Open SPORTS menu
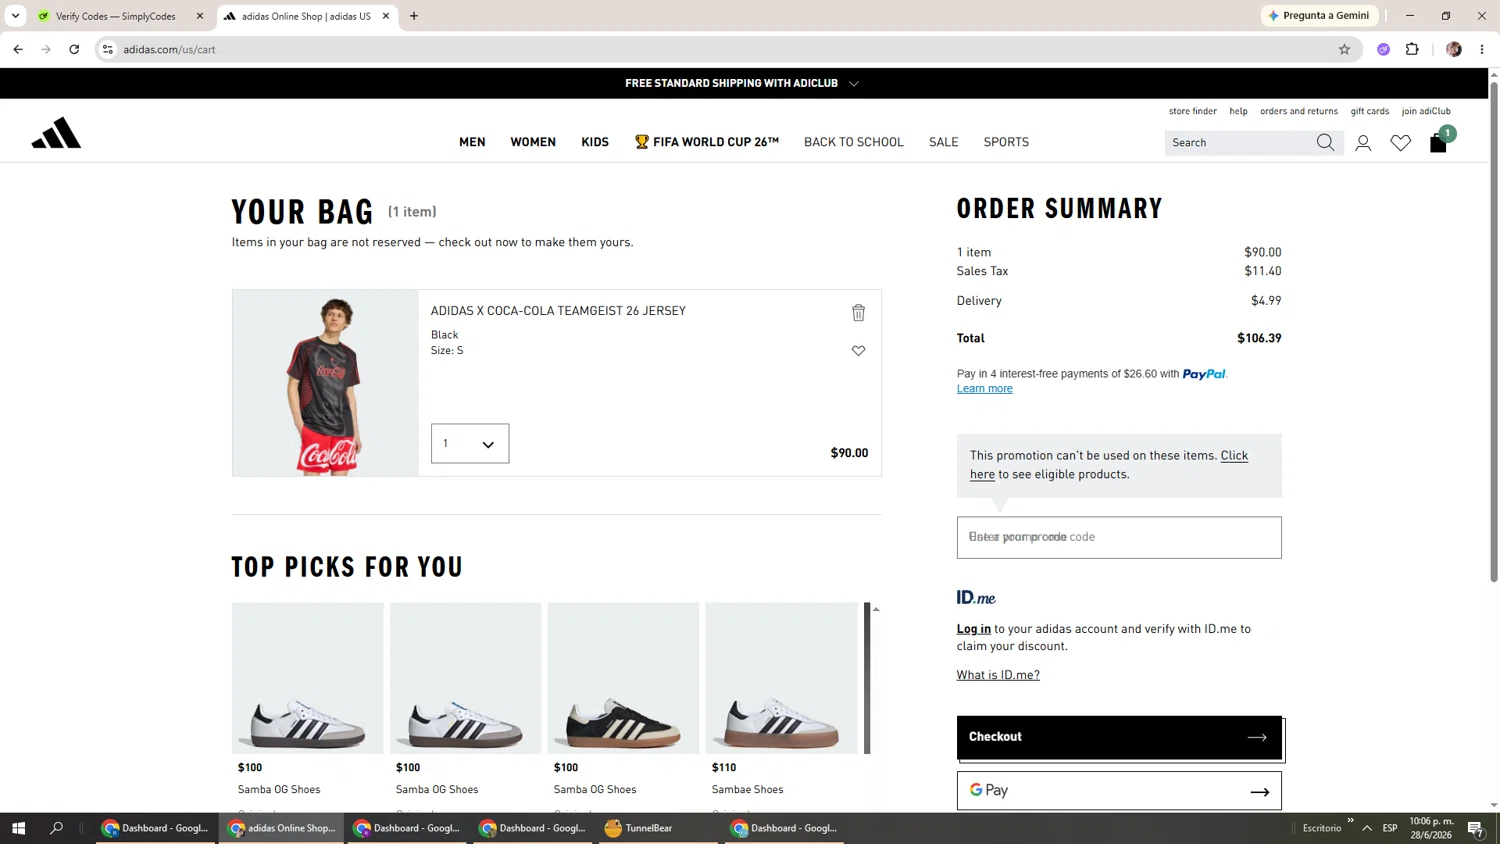Viewport: 1500px width, 844px height. coord(1006,142)
